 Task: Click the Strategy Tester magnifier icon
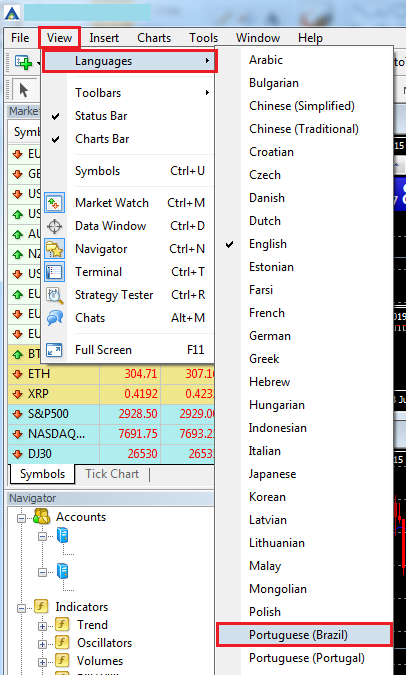pyautogui.click(x=54, y=295)
